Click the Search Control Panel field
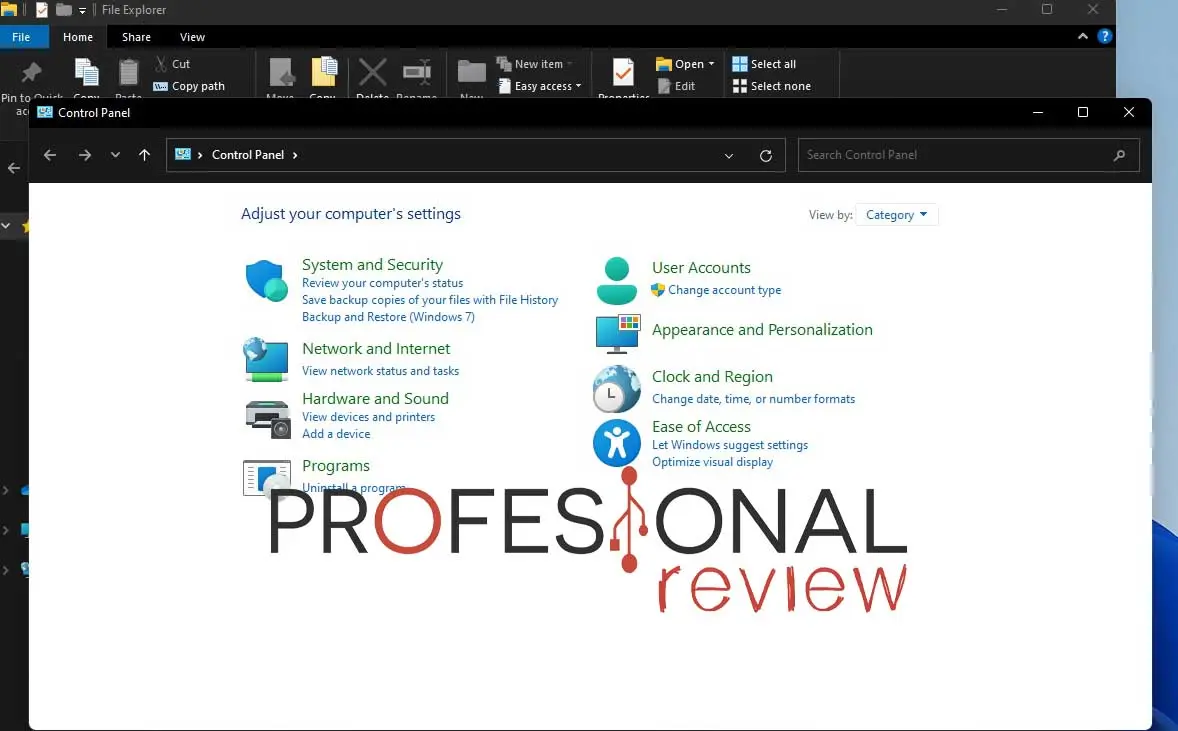This screenshot has width=1178, height=731. click(968, 156)
